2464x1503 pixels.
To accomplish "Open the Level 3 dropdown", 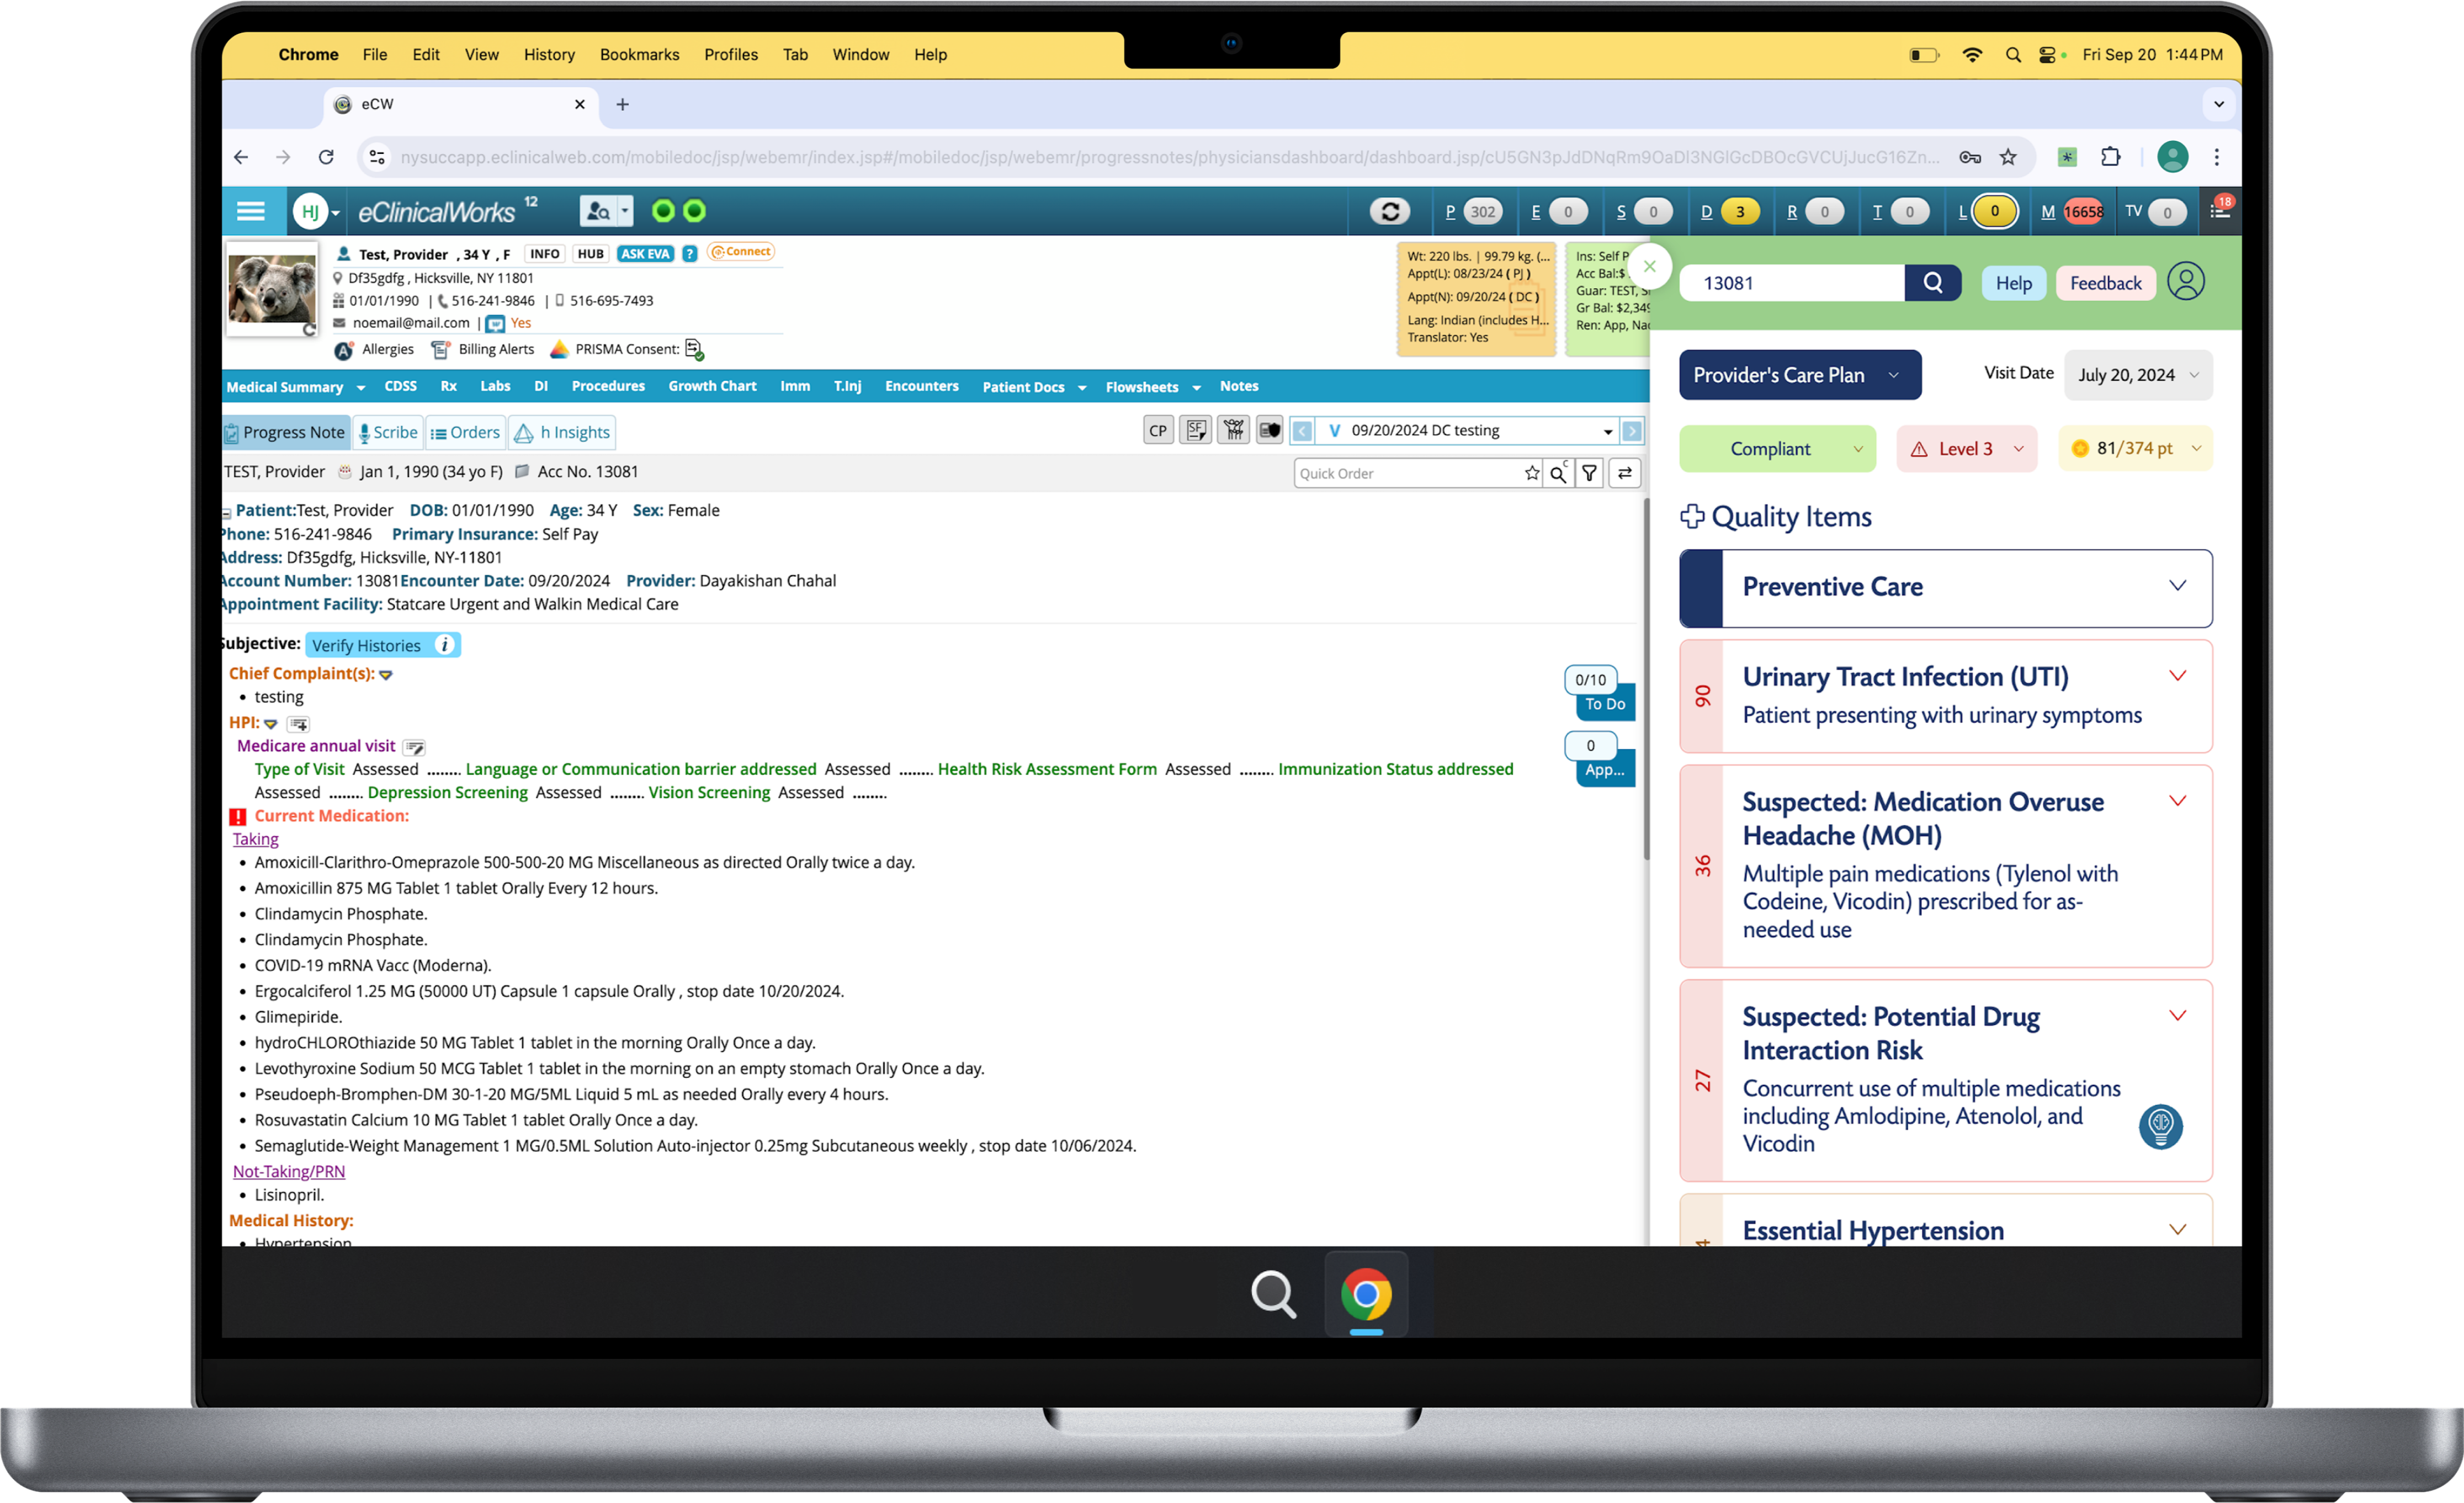I will click(x=1966, y=449).
